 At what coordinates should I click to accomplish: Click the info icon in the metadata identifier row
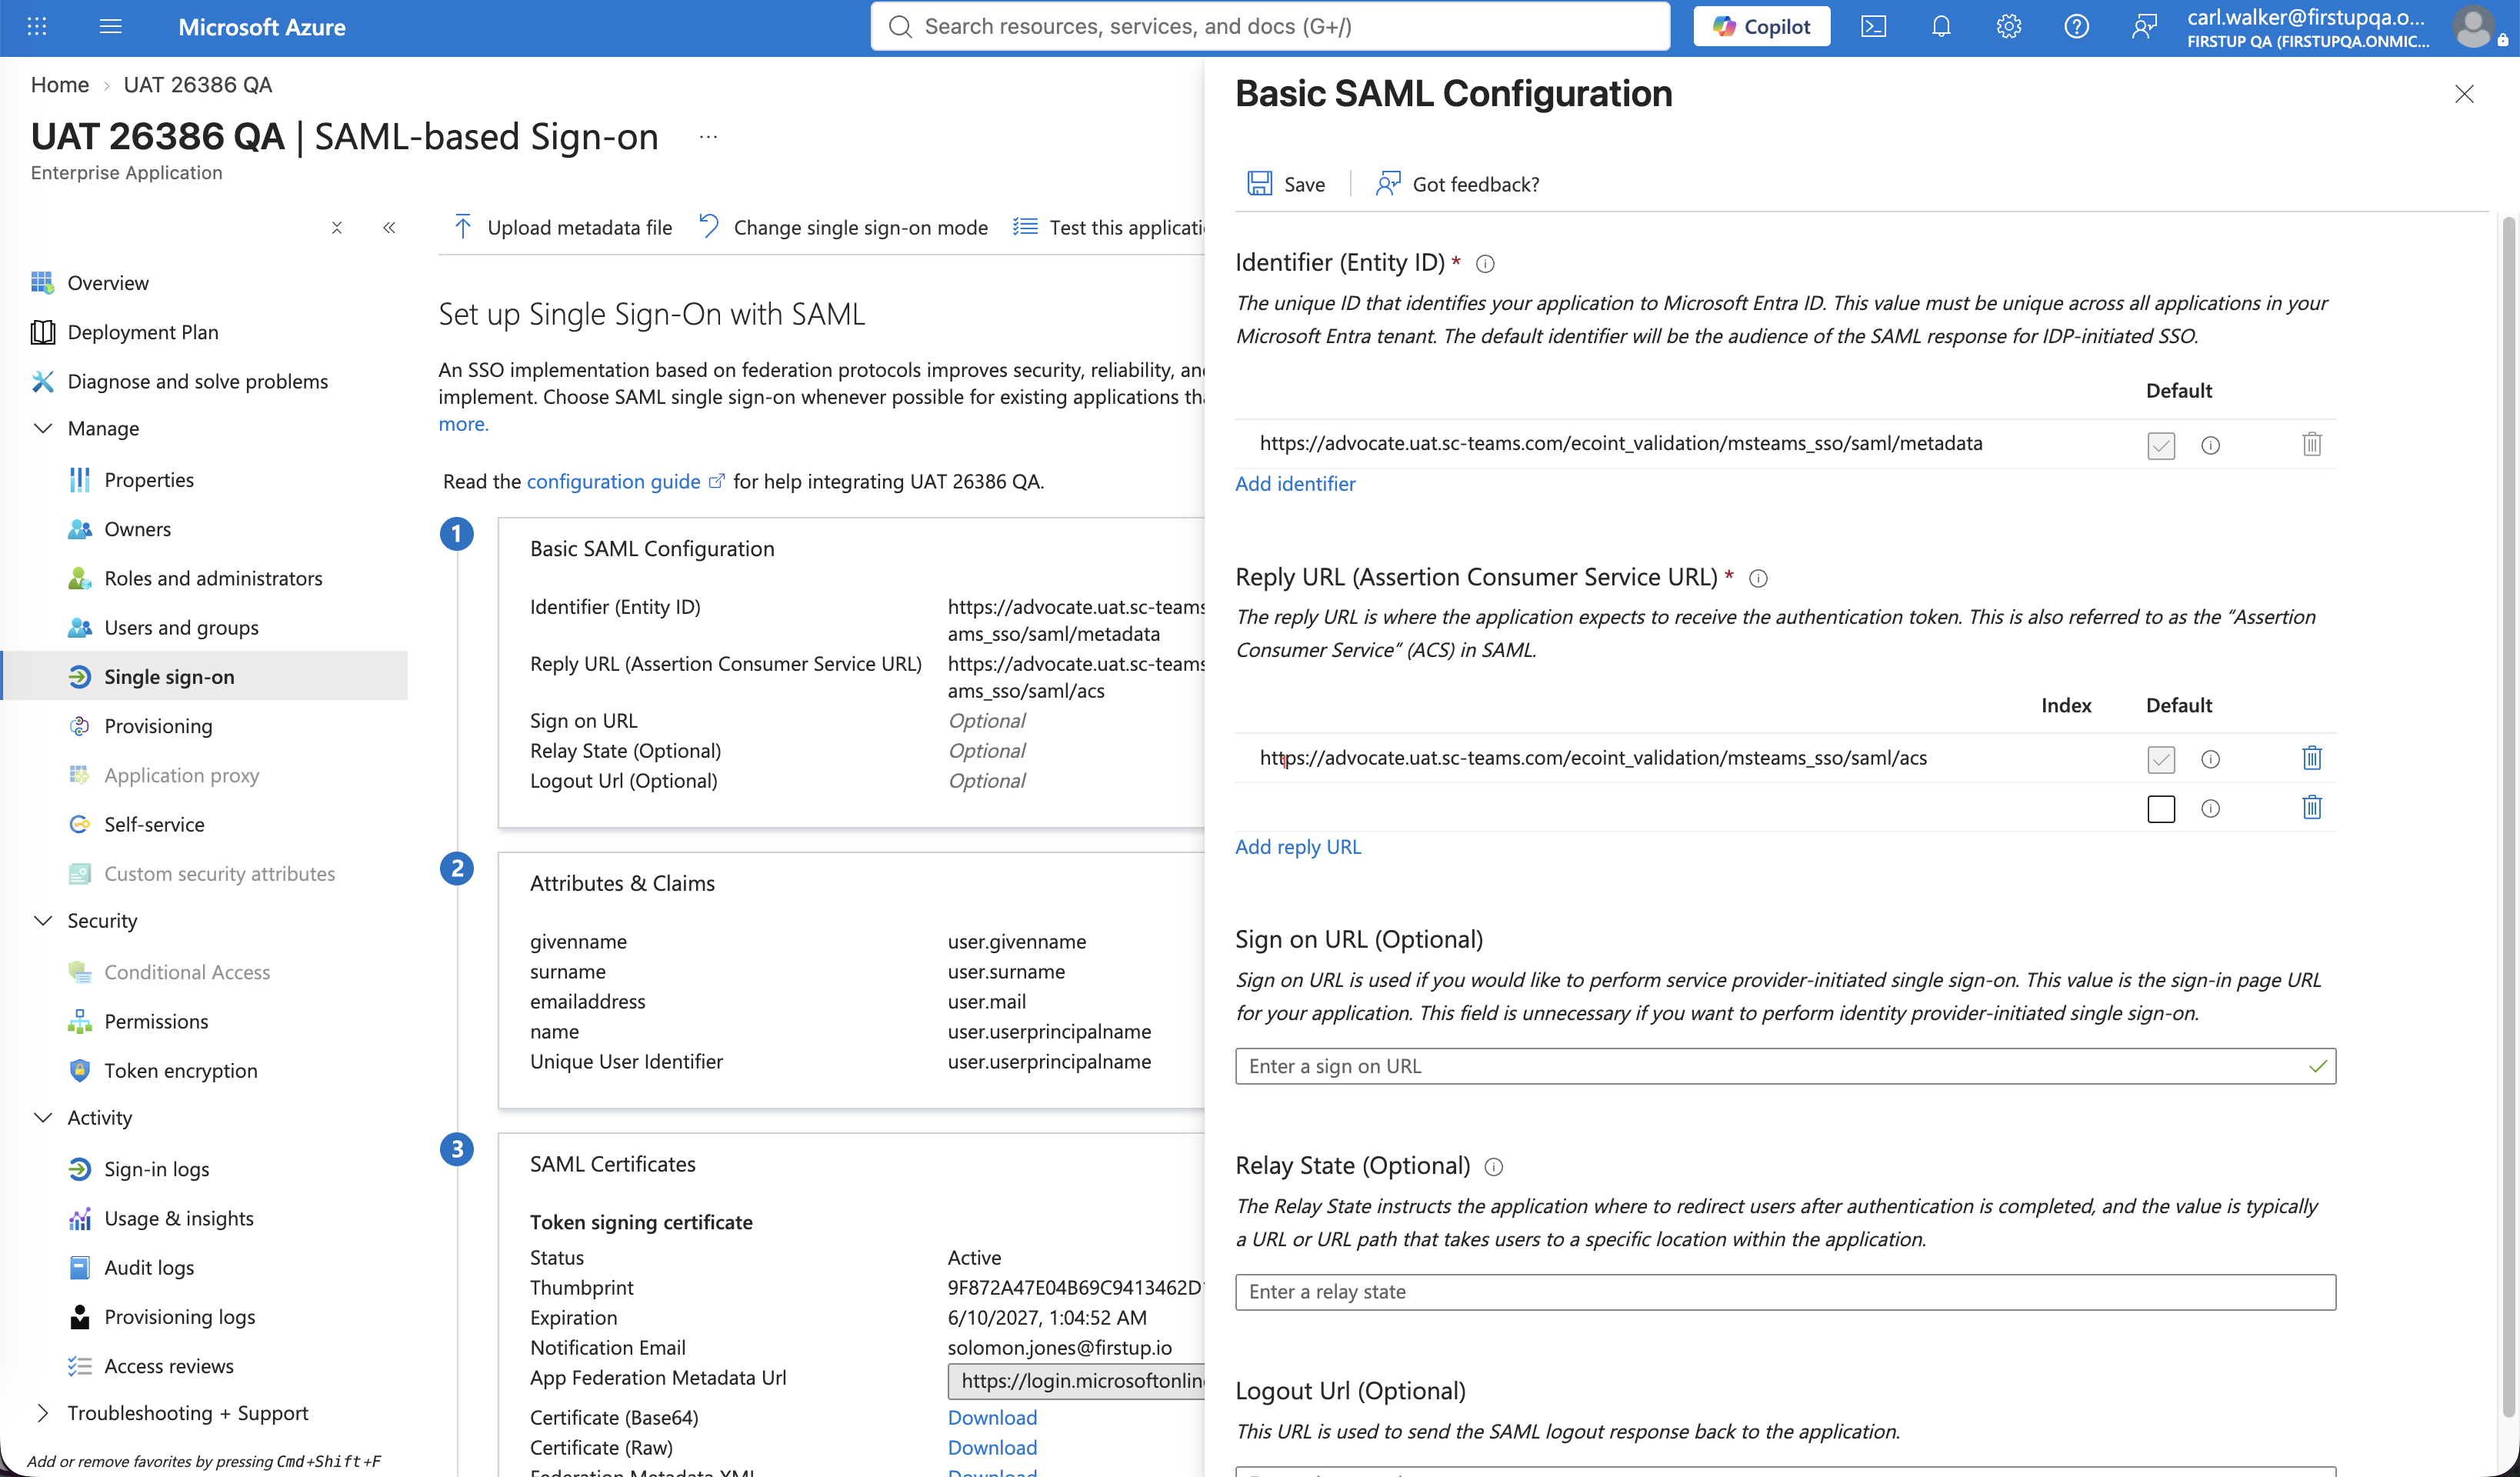pyautogui.click(x=2210, y=445)
